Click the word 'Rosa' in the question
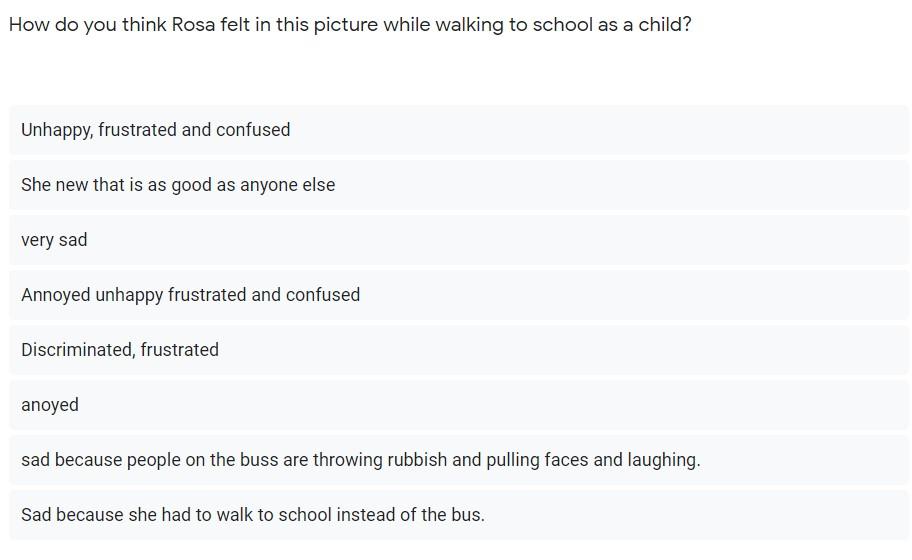Viewport: 912px width, 560px height. coord(193,24)
